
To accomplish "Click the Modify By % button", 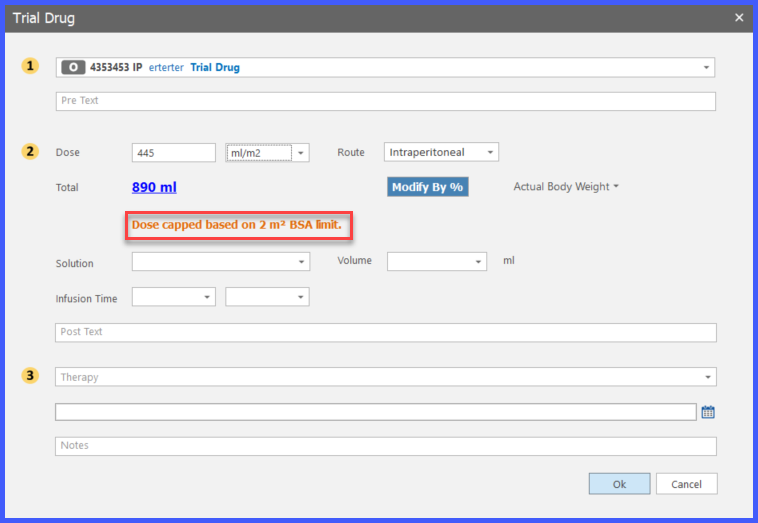I will click(x=428, y=187).
